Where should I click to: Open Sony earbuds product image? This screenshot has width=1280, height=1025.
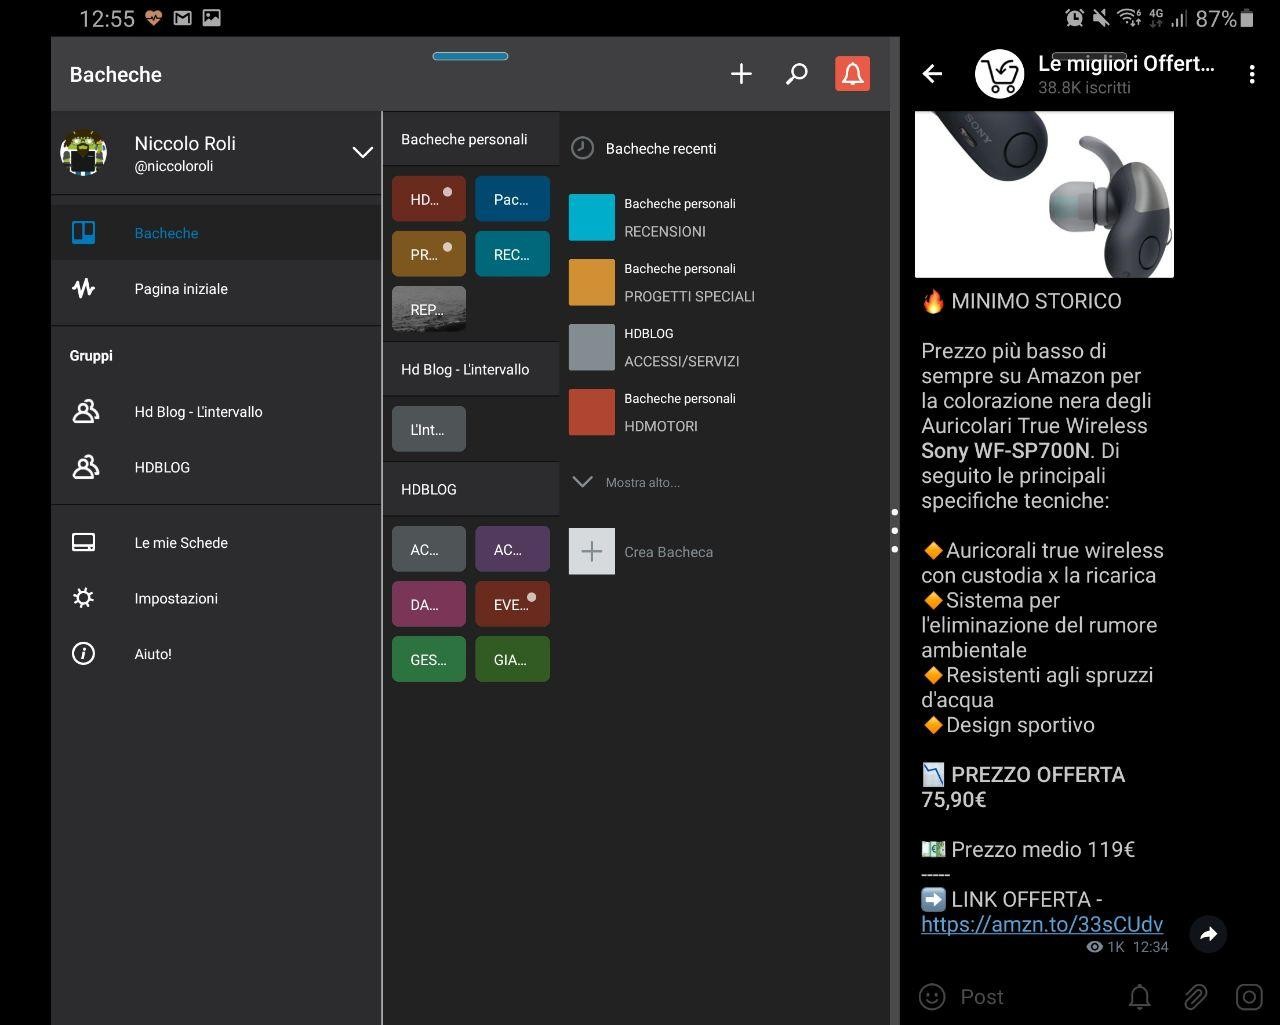click(x=1044, y=194)
